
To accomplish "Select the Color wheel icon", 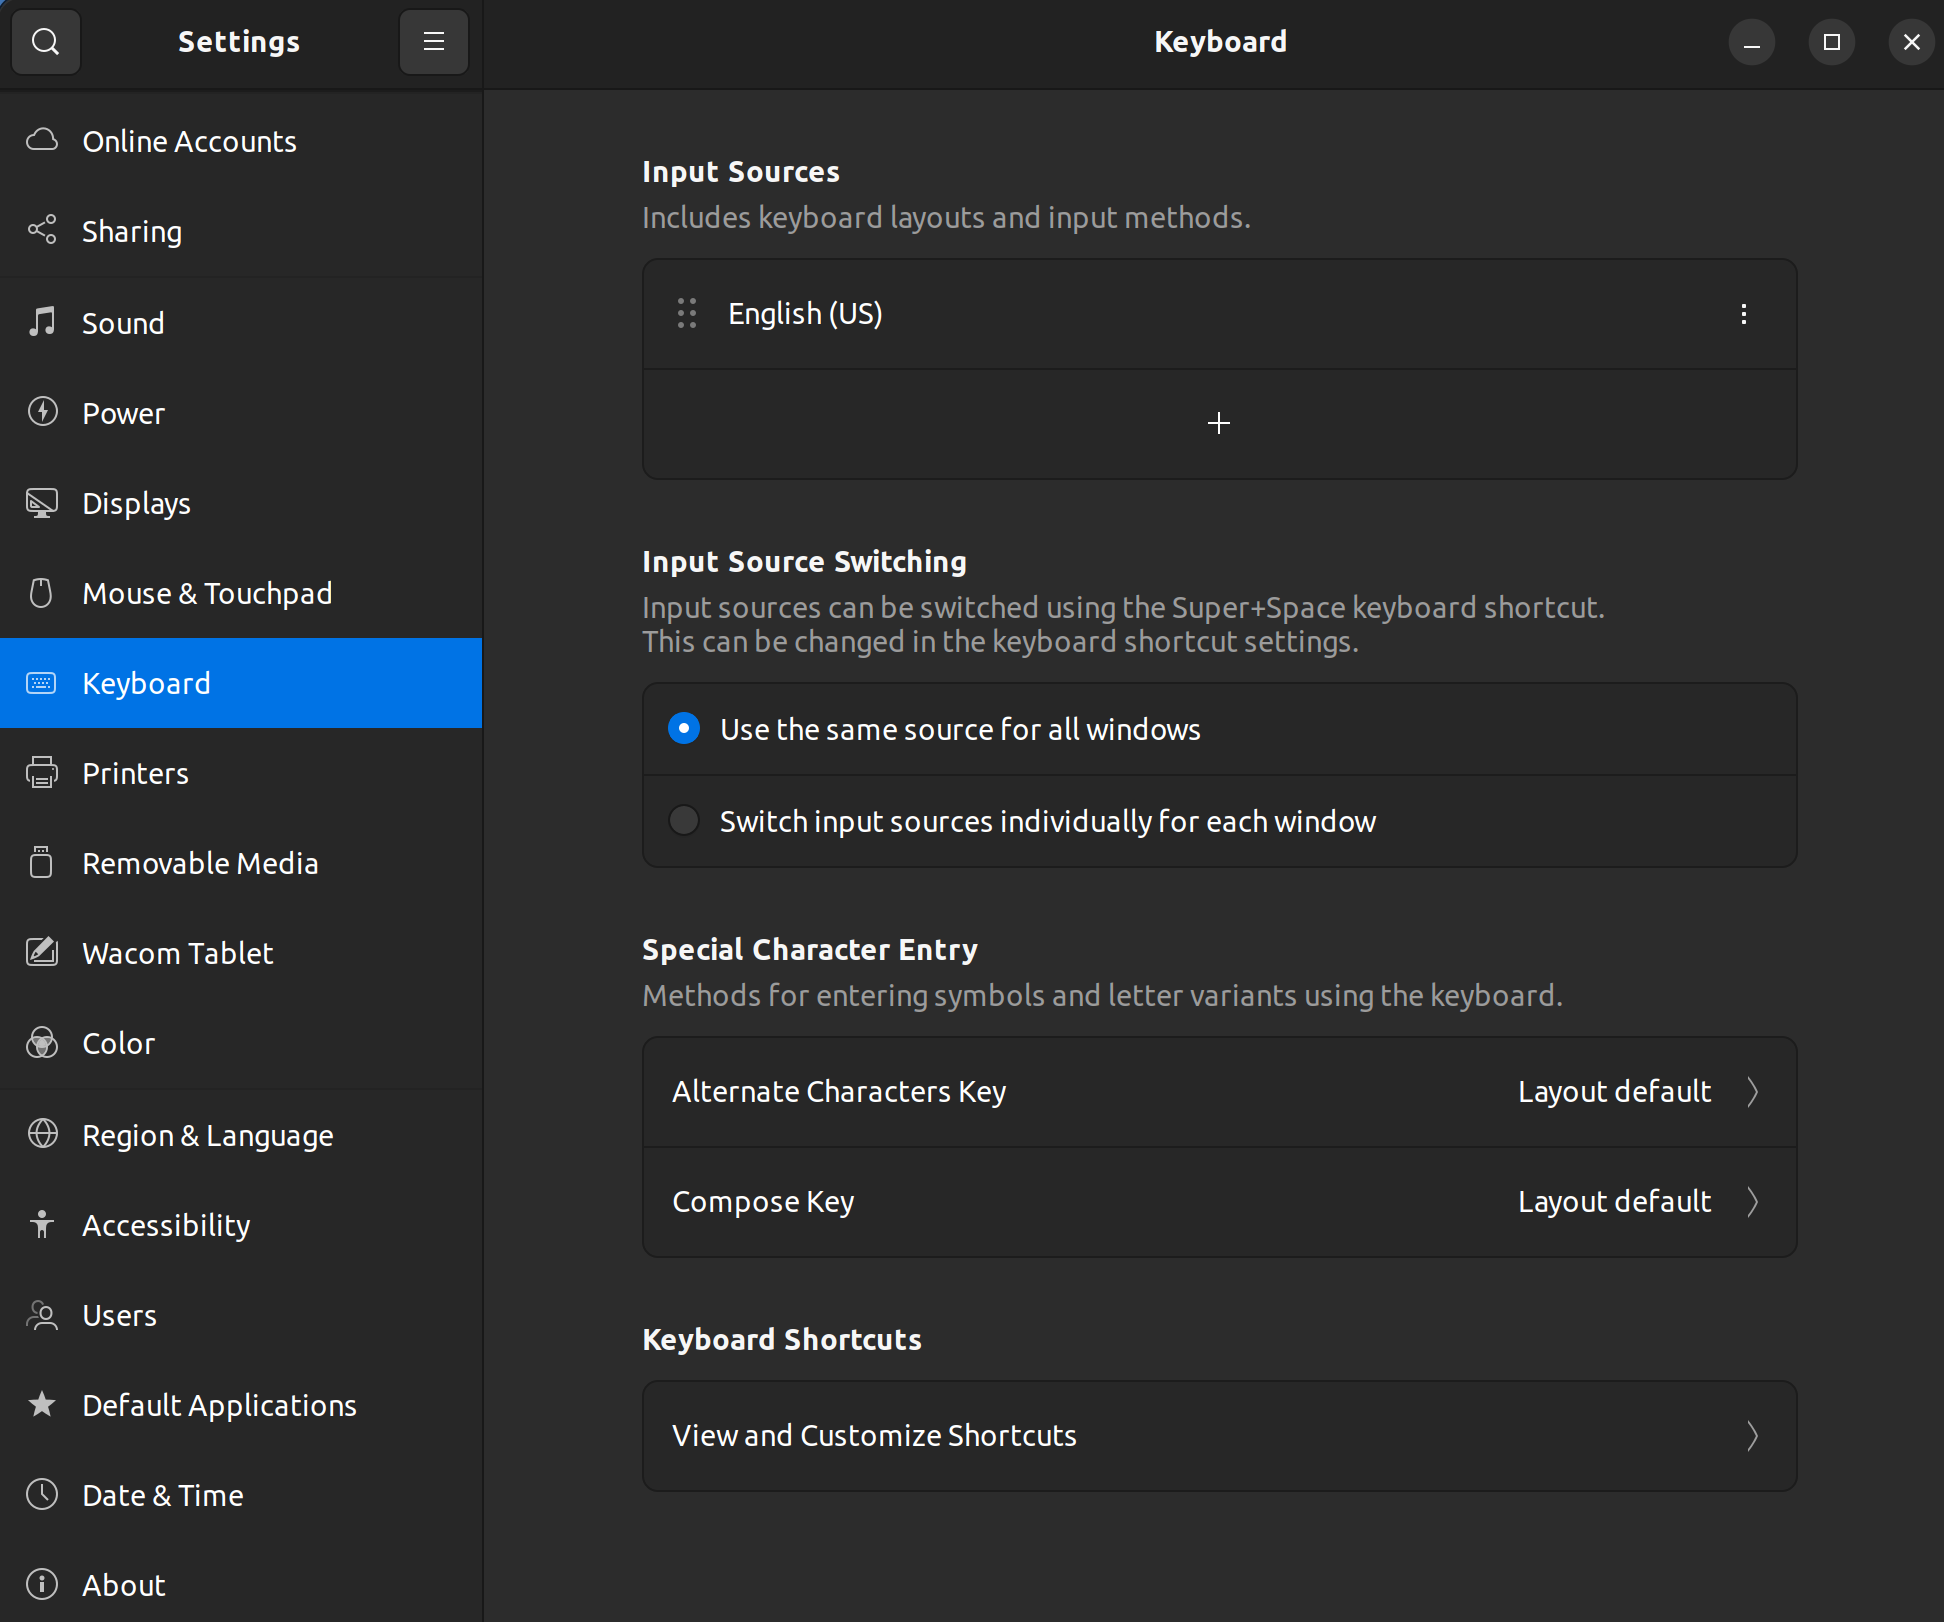I will point(41,1043).
